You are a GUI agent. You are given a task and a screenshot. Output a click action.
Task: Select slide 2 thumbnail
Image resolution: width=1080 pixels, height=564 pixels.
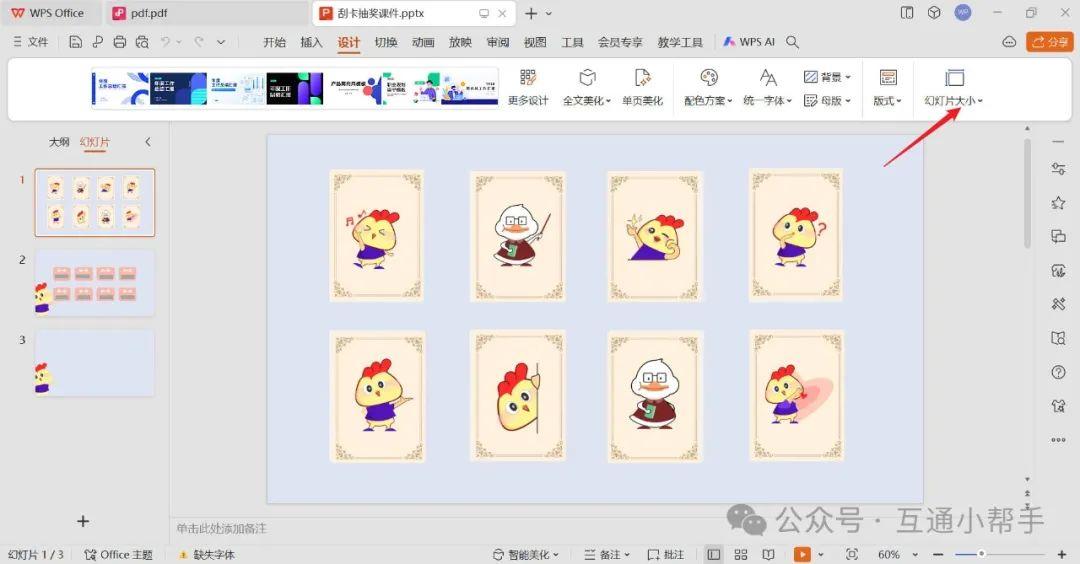pyautogui.click(x=95, y=281)
